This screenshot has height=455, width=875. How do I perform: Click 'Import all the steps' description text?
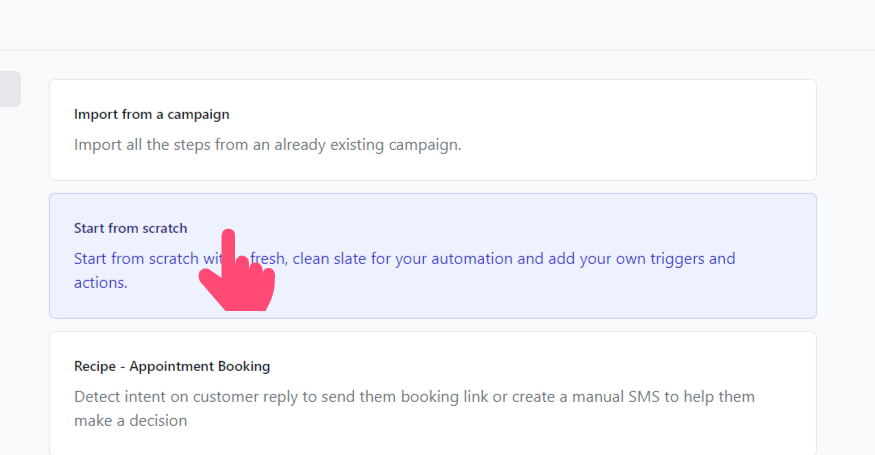point(267,145)
